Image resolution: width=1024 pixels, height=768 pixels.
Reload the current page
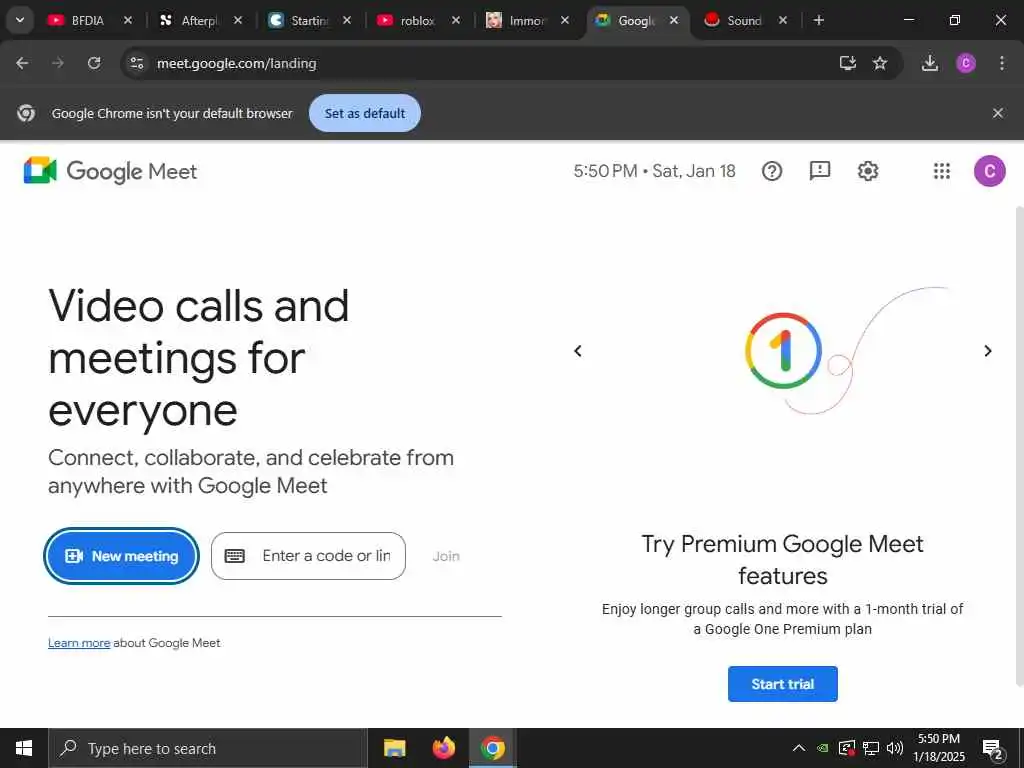(94, 63)
